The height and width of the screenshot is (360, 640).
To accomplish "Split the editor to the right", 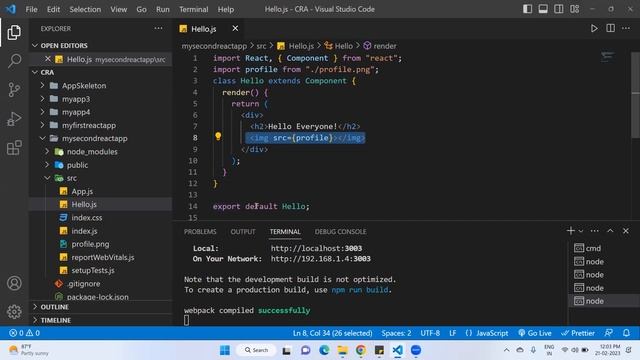I will click(610, 28).
